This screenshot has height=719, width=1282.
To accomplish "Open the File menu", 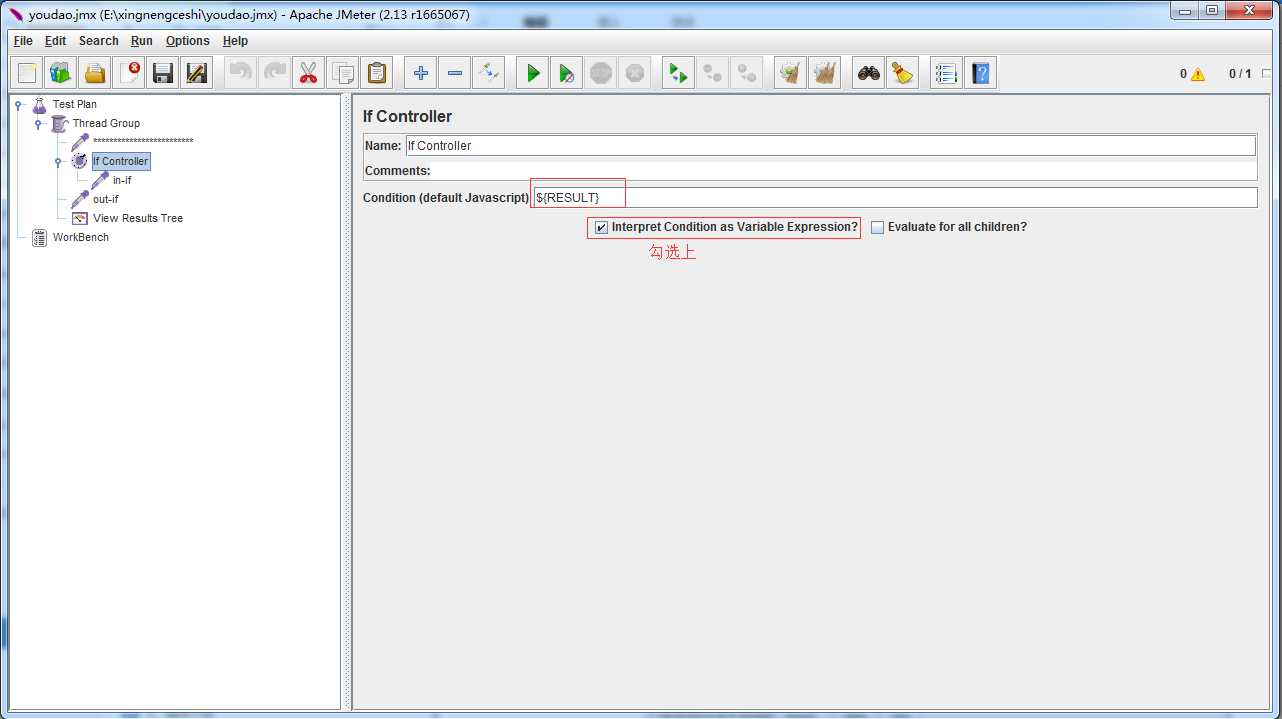I will click(23, 41).
